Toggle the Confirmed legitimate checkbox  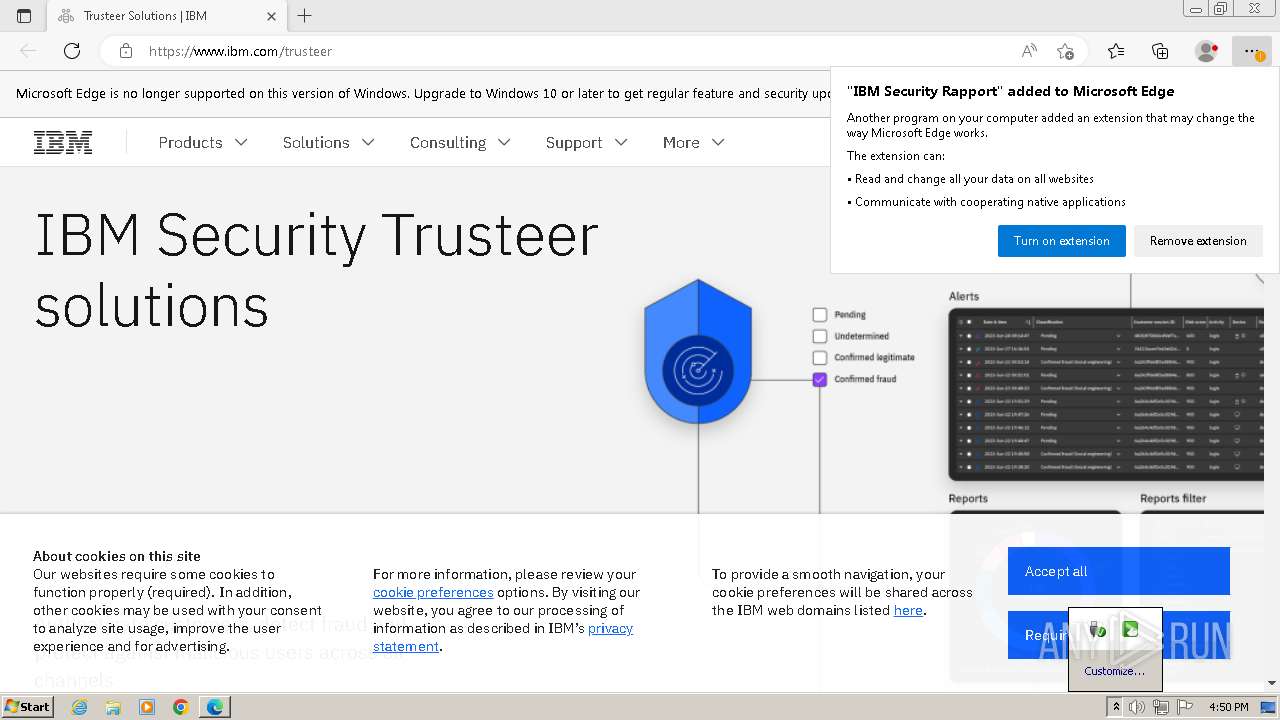(820, 358)
